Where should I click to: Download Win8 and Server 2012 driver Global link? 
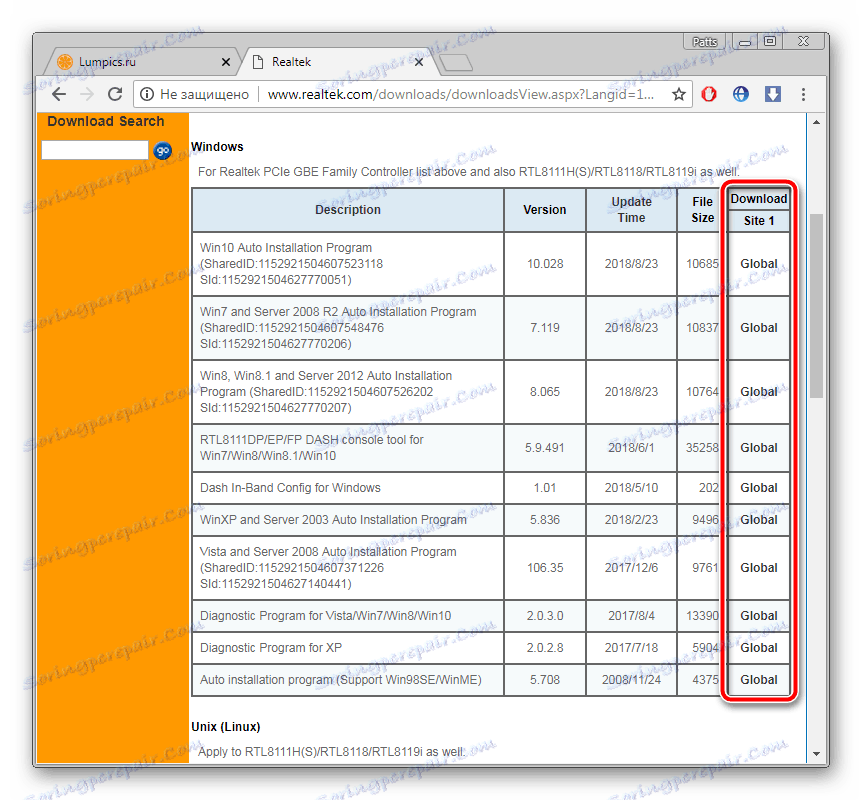[x=759, y=392]
